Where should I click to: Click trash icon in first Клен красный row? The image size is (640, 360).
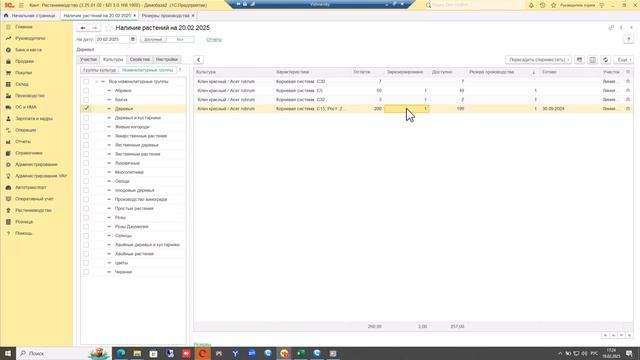click(x=628, y=81)
